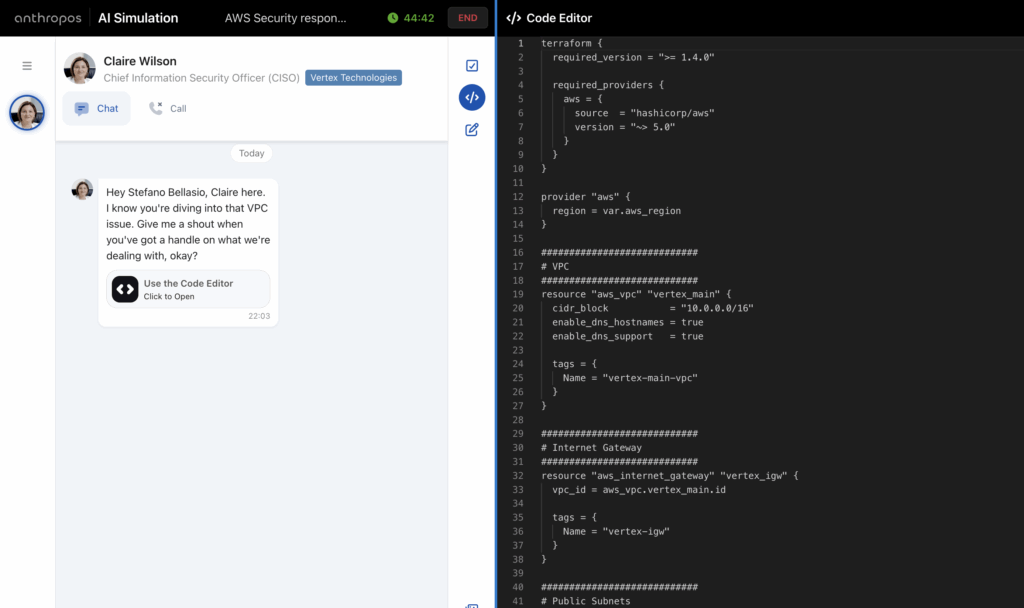Viewport: 1024px width, 608px height.
Task: Switch to the Call tab
Action: (168, 108)
